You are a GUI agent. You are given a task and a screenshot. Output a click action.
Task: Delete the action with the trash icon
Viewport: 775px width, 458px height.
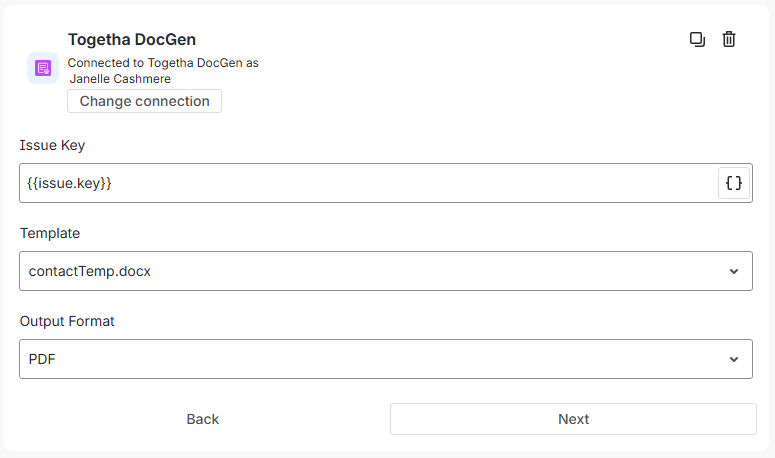729,39
